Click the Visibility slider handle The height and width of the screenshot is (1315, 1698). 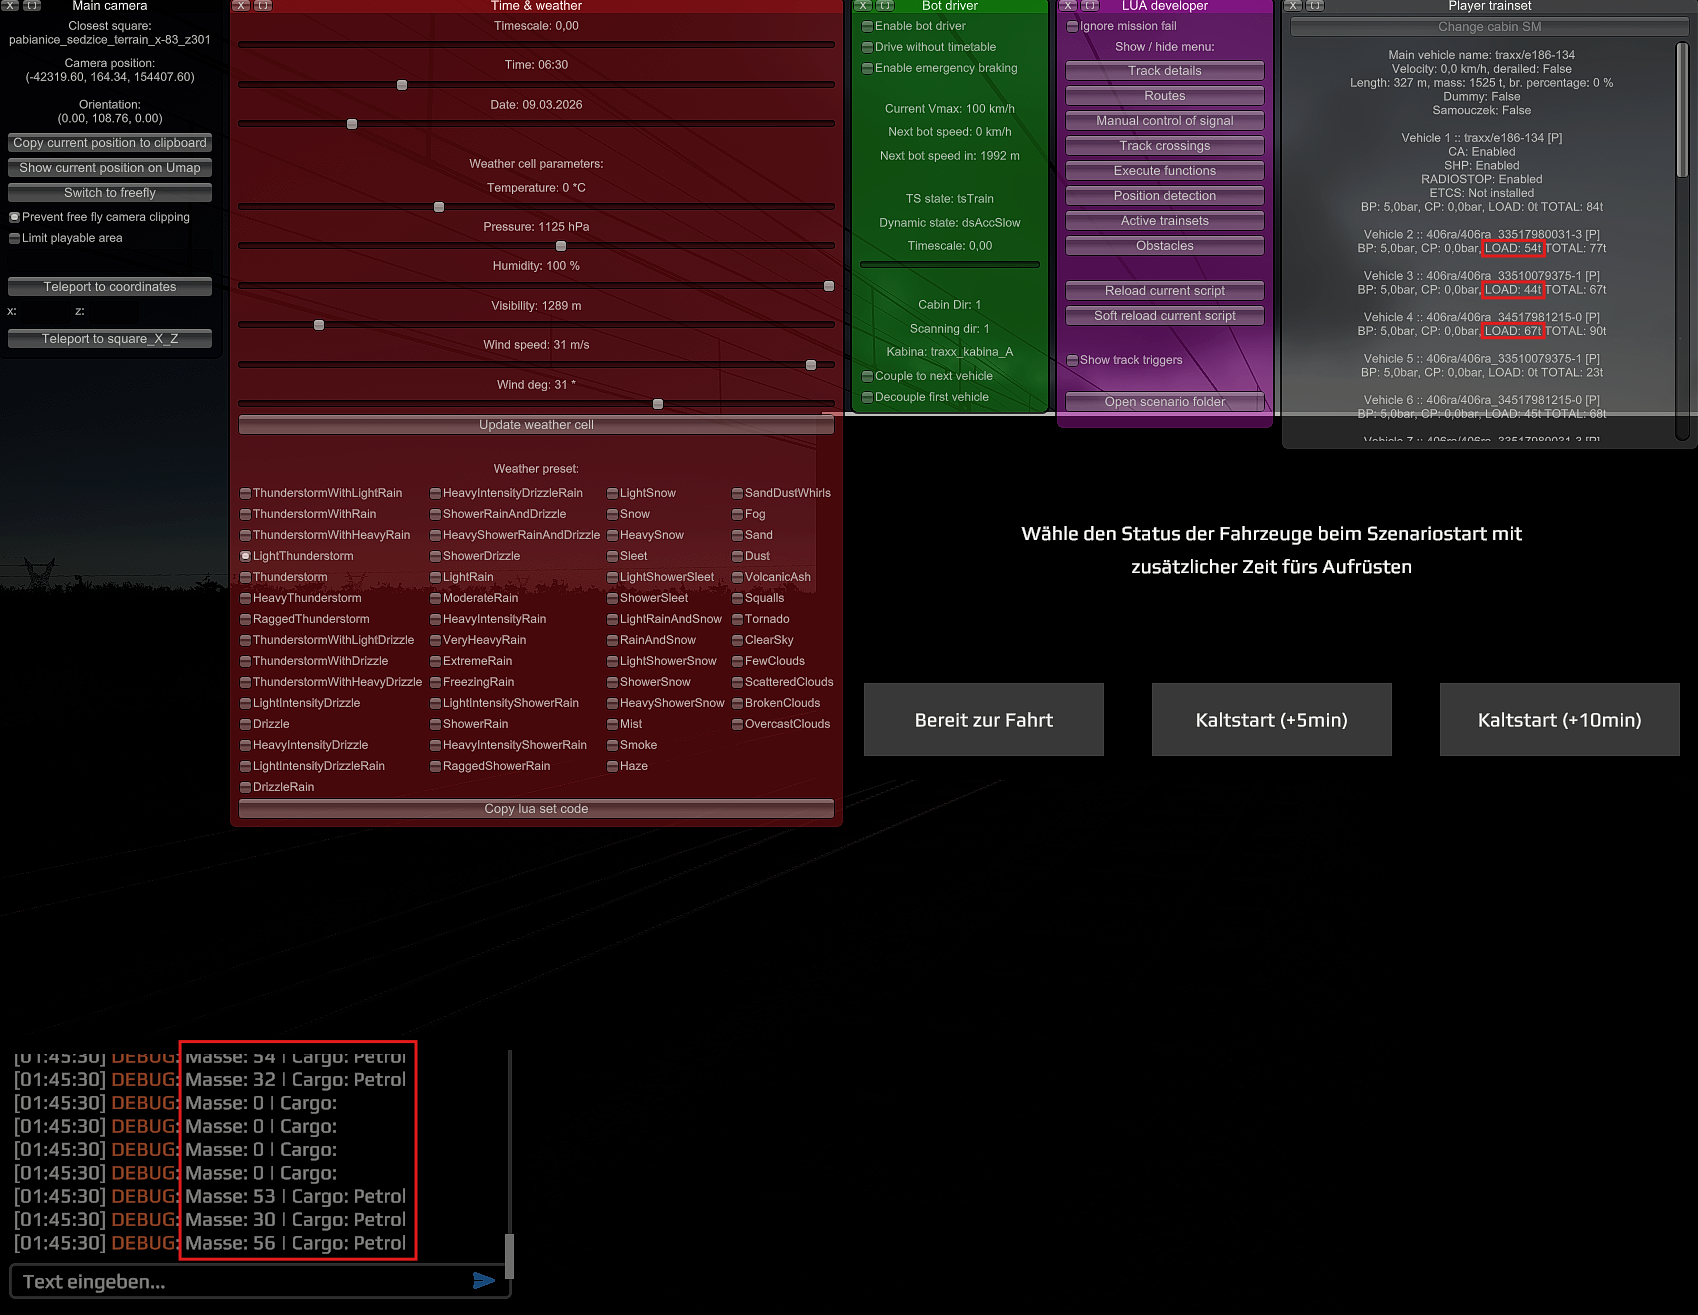tap(319, 325)
